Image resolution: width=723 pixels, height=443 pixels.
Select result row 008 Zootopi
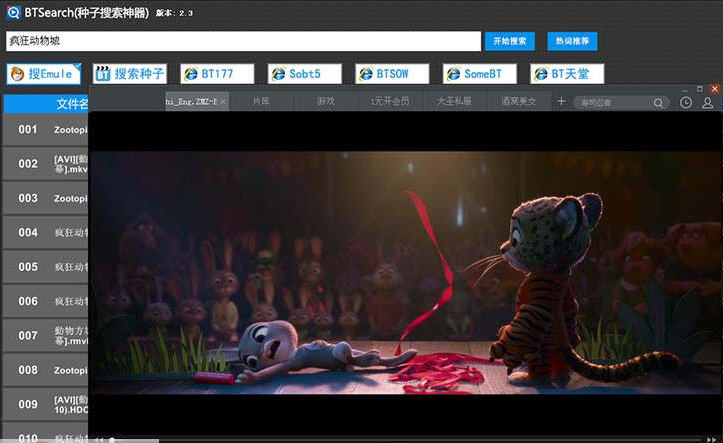click(x=46, y=370)
